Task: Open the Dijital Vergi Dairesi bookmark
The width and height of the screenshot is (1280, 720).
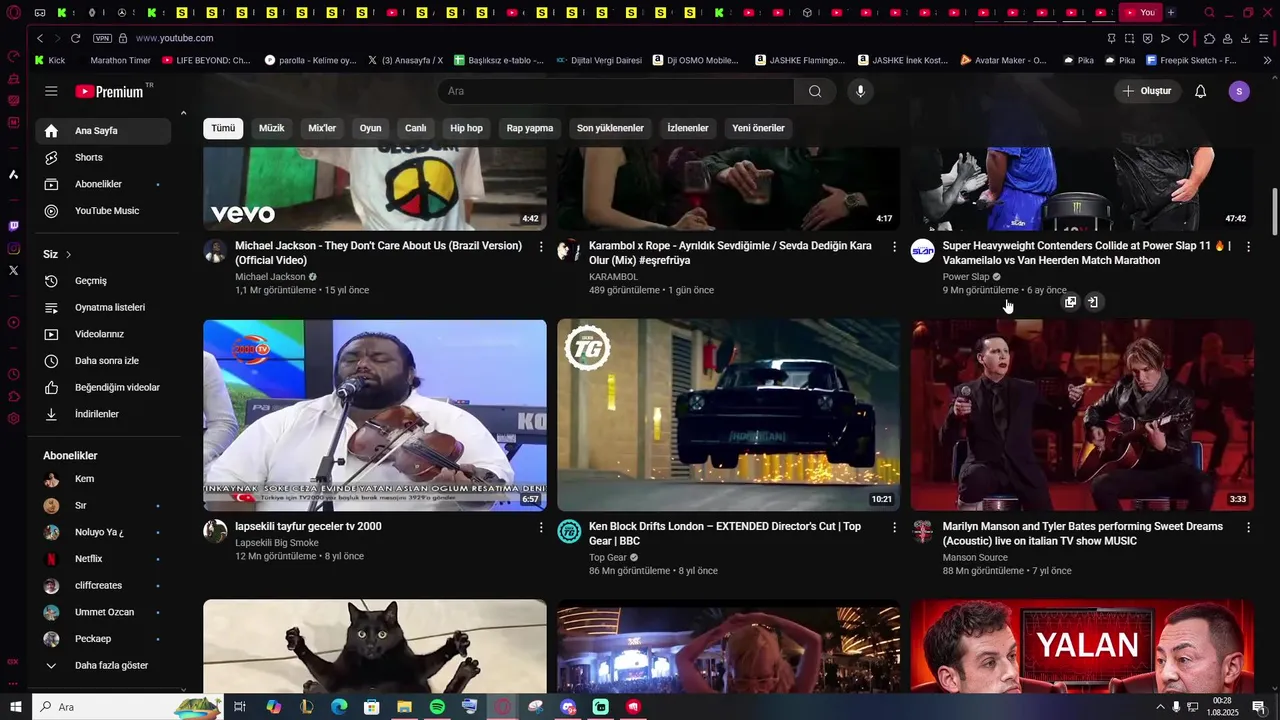Action: [599, 60]
